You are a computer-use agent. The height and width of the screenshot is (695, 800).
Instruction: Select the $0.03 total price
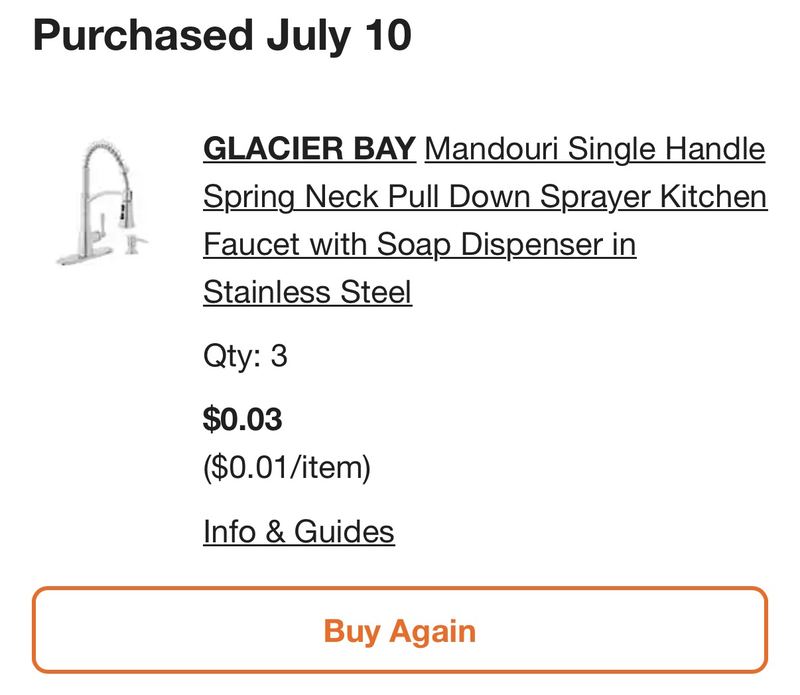point(242,419)
